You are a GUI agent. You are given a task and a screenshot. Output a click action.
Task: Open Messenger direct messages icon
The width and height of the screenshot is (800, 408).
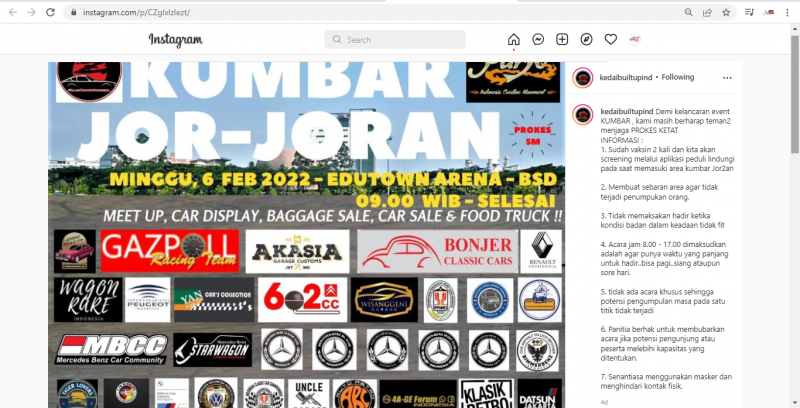tap(538, 39)
